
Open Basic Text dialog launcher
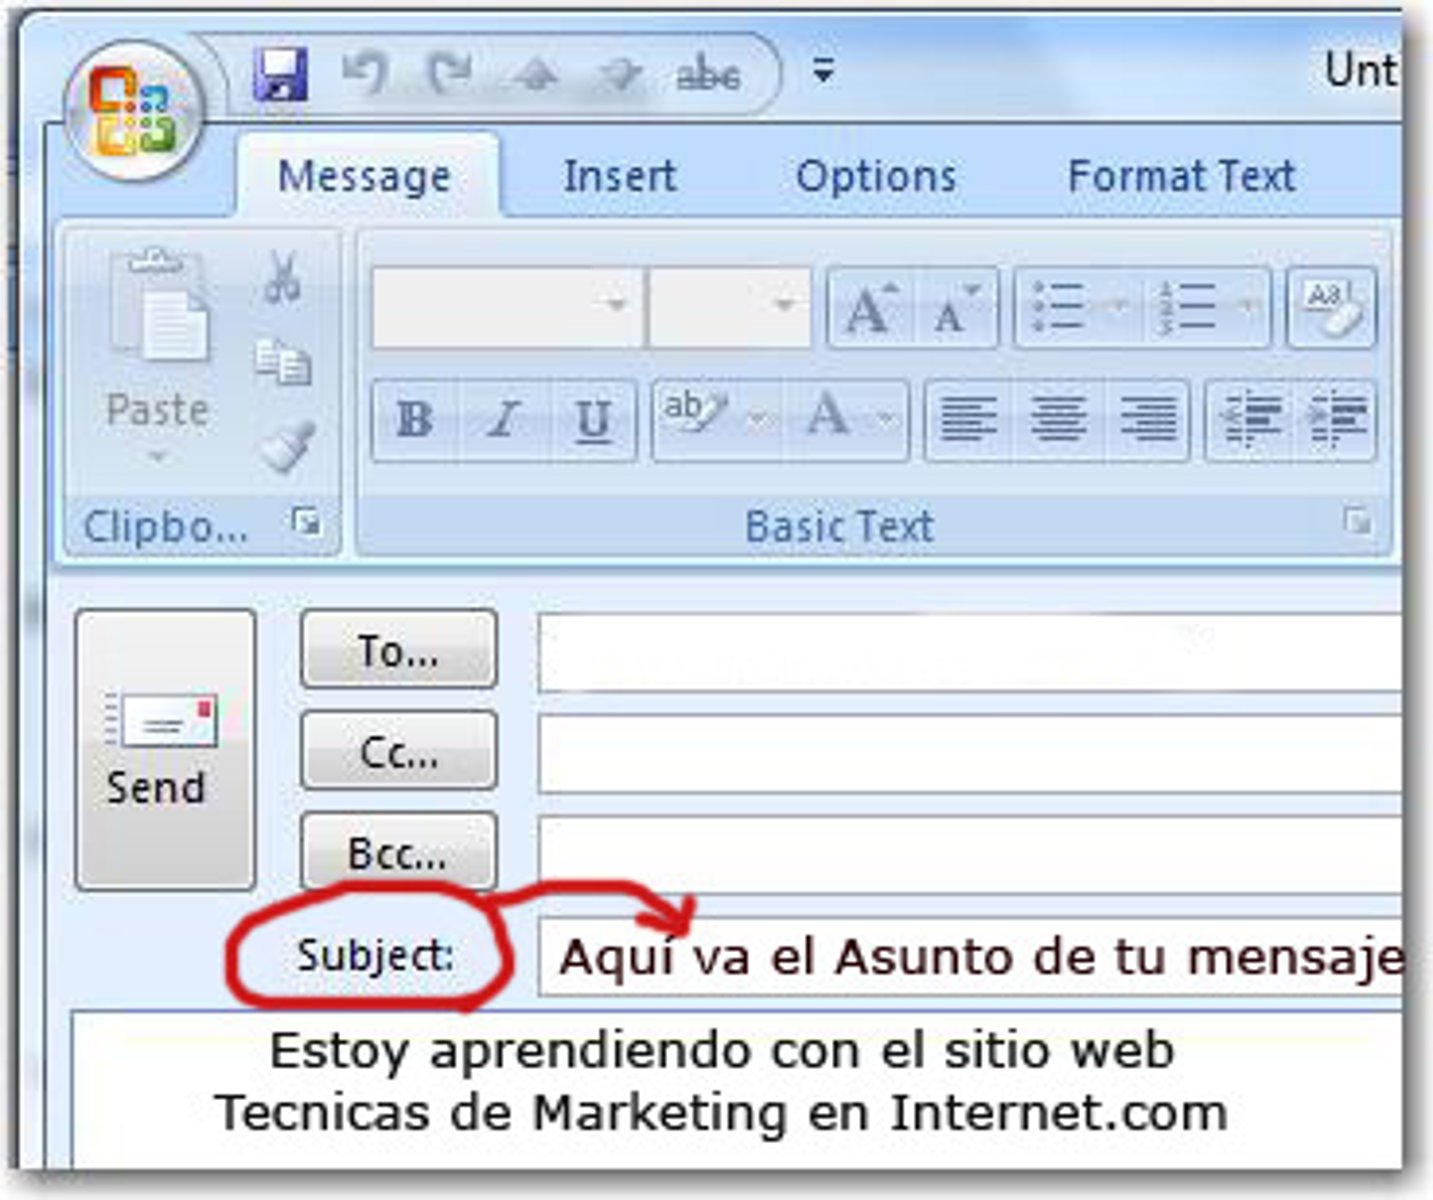click(x=1357, y=521)
